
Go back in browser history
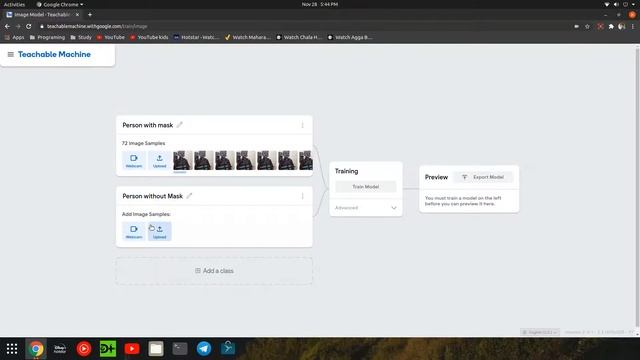pyautogui.click(x=7, y=26)
